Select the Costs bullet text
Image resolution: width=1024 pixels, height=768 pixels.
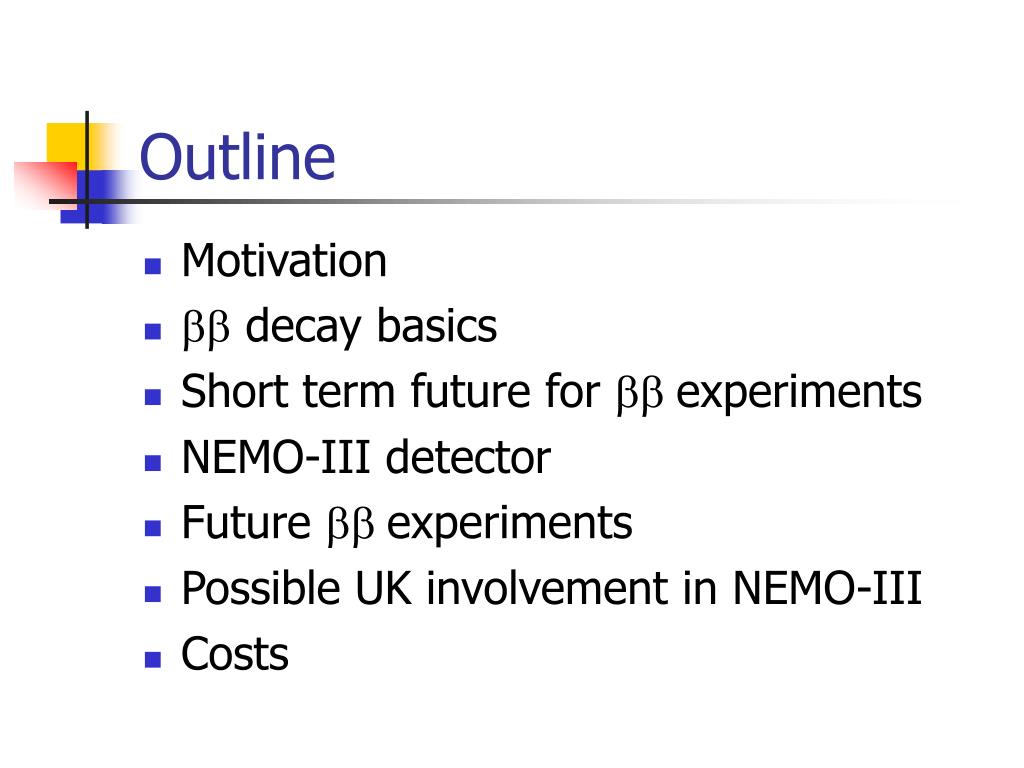tap(235, 654)
